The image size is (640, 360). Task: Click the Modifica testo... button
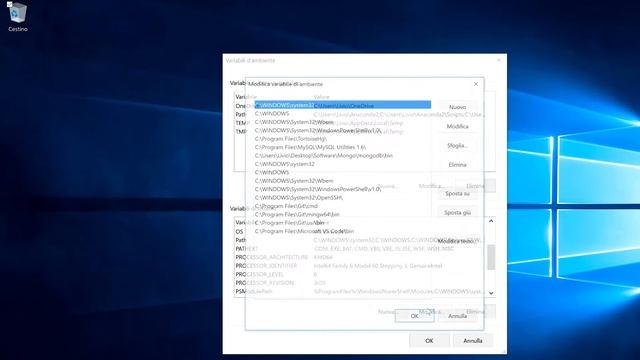[x=457, y=241]
